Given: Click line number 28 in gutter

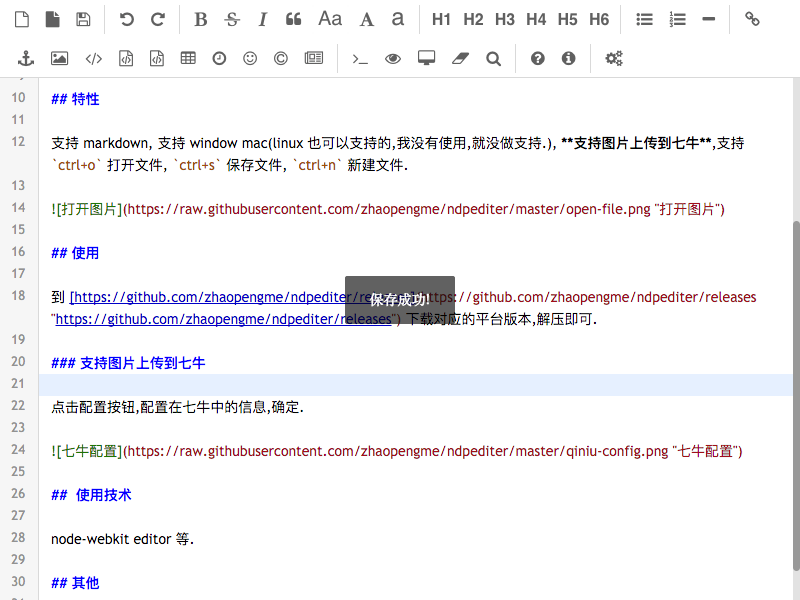Looking at the screenshot, I should click(x=18, y=537).
